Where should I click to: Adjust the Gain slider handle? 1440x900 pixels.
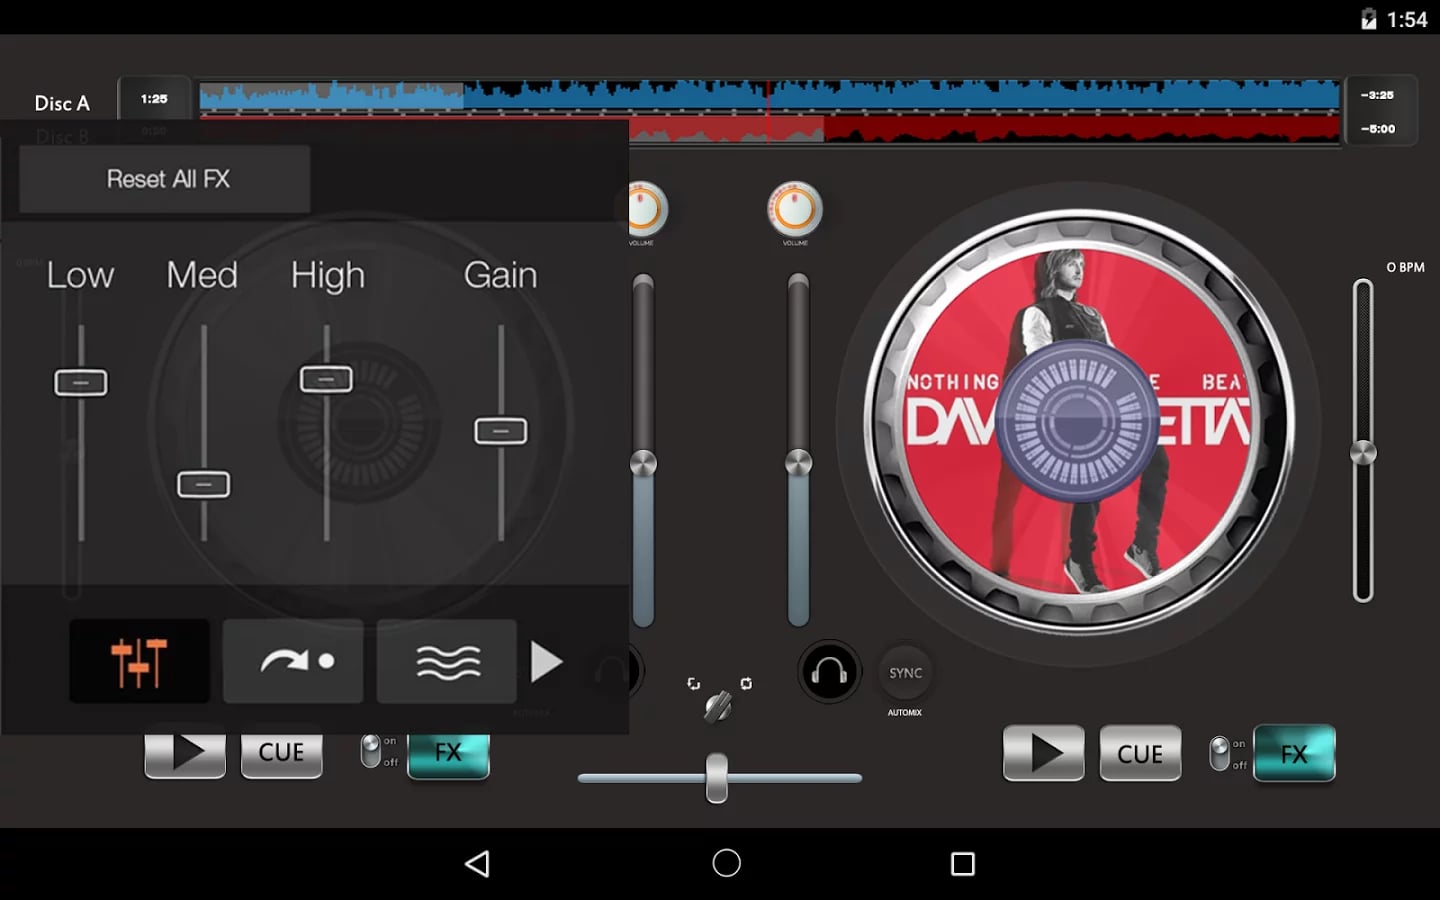tap(501, 431)
